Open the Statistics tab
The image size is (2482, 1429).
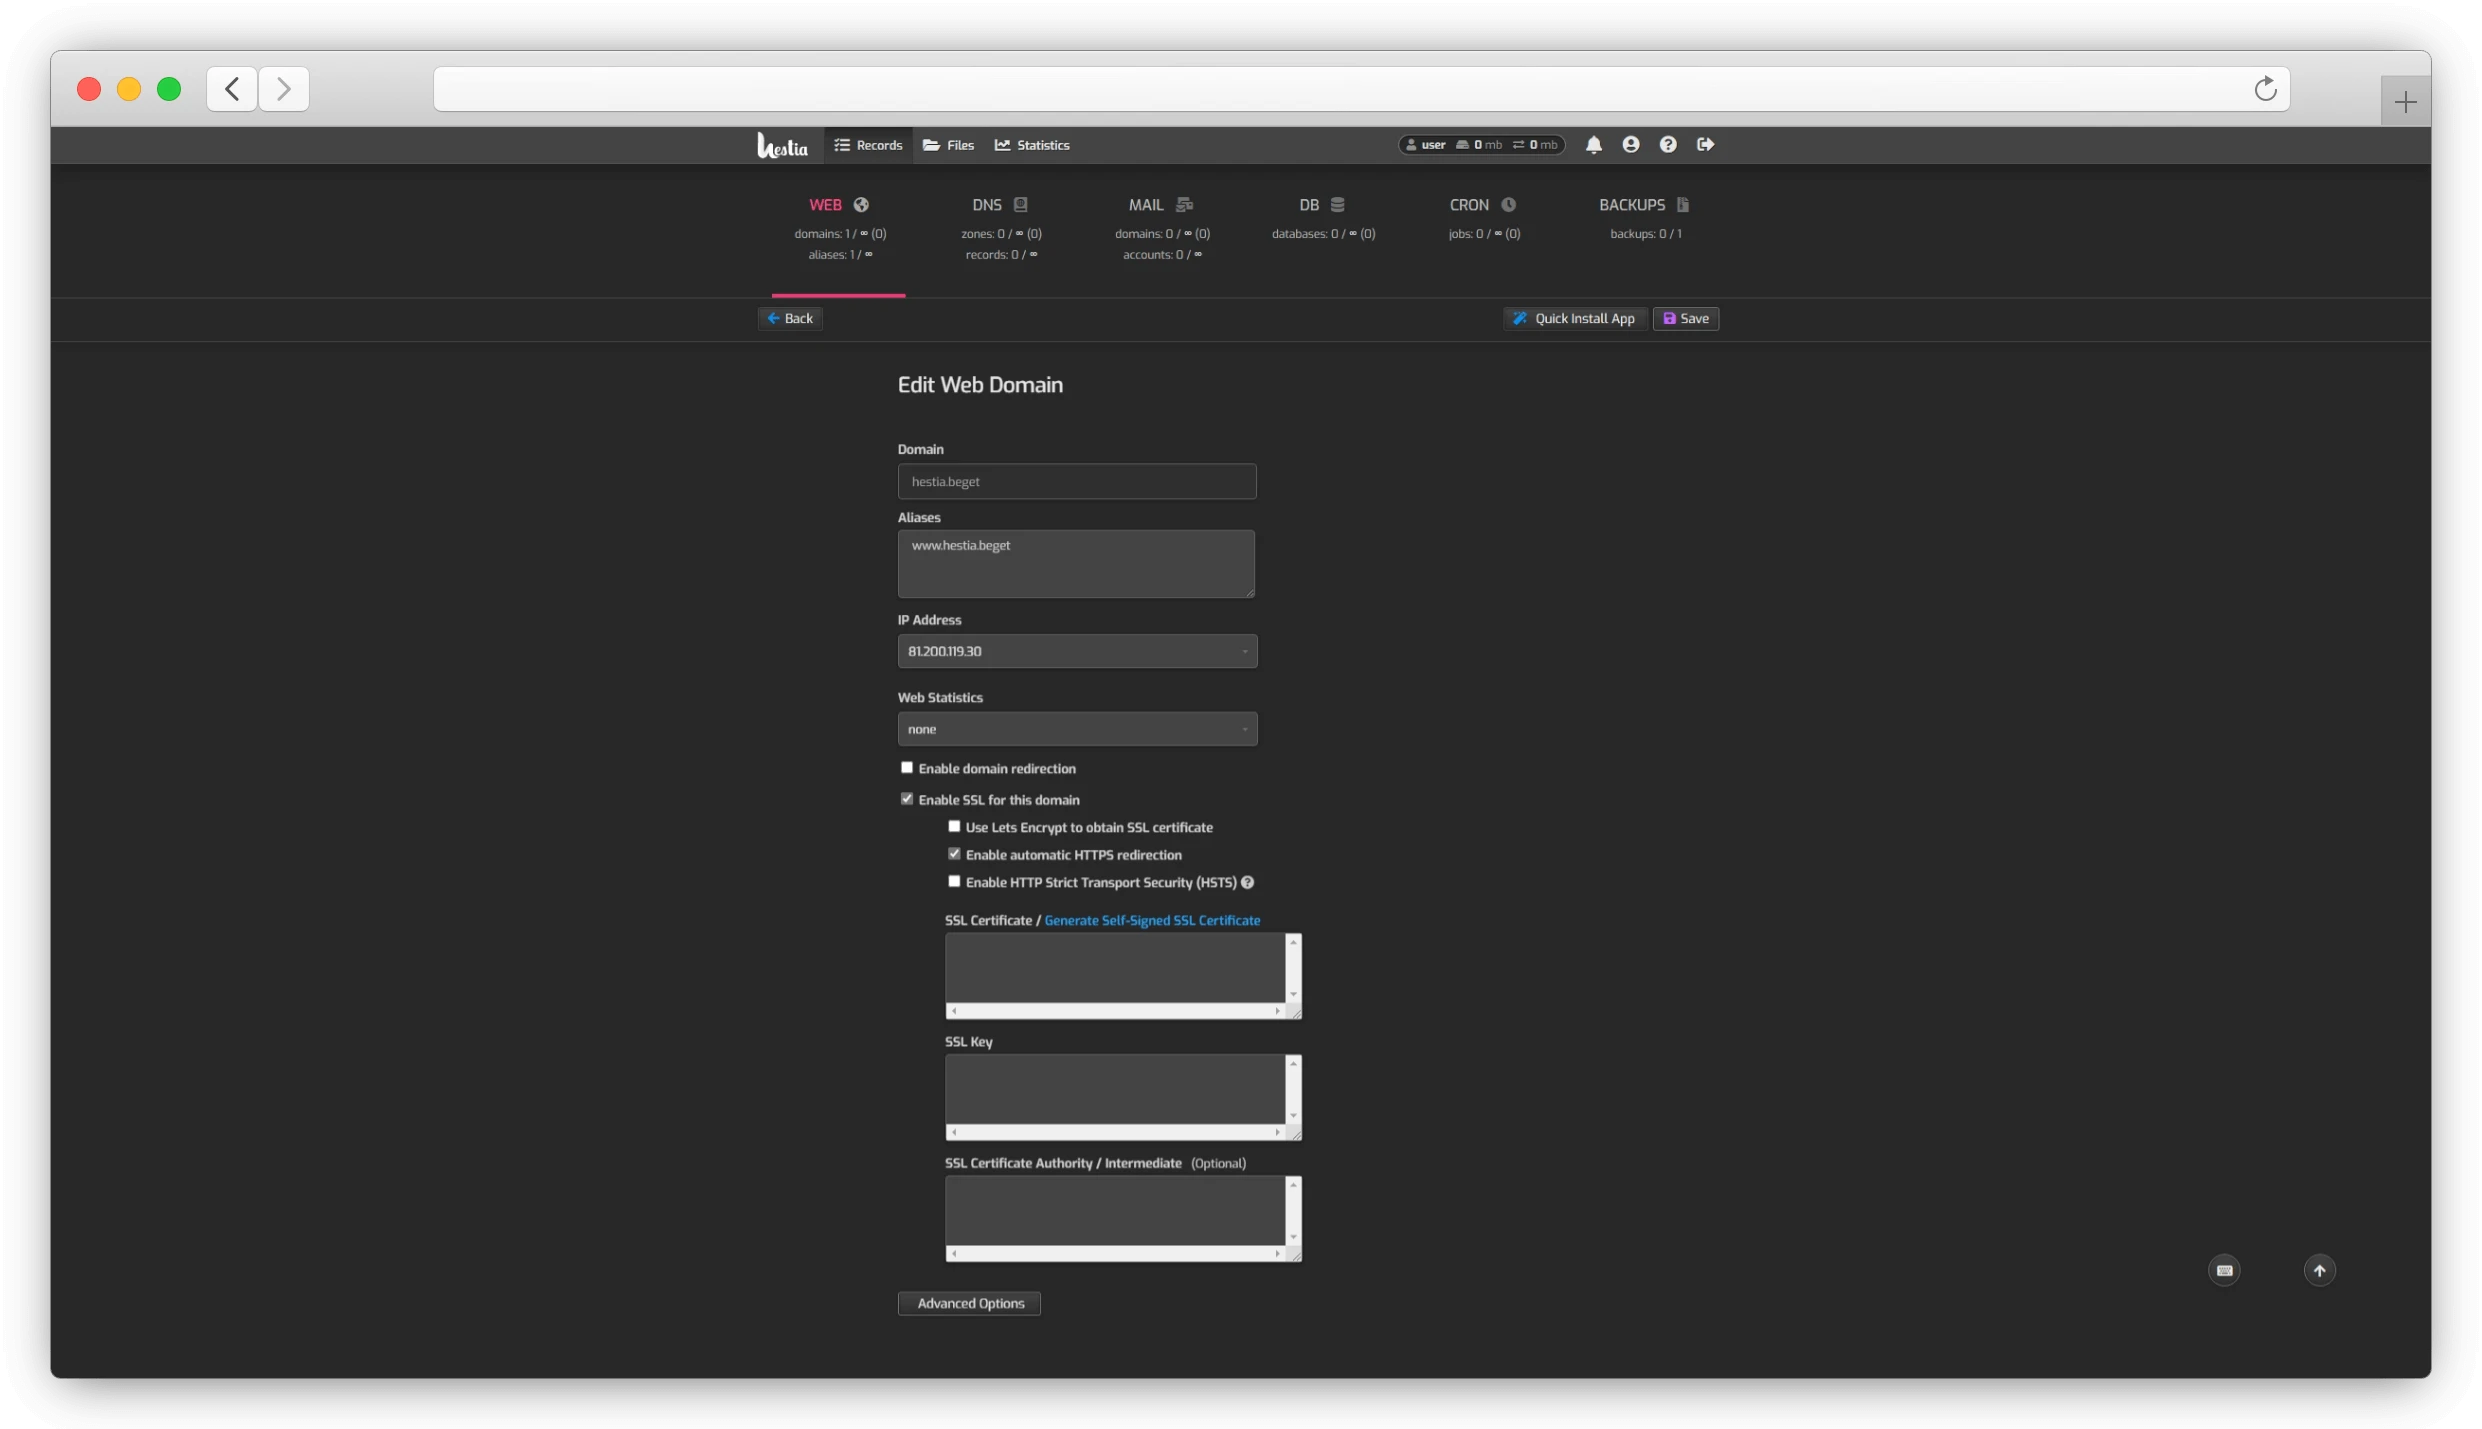pyautogui.click(x=1031, y=144)
